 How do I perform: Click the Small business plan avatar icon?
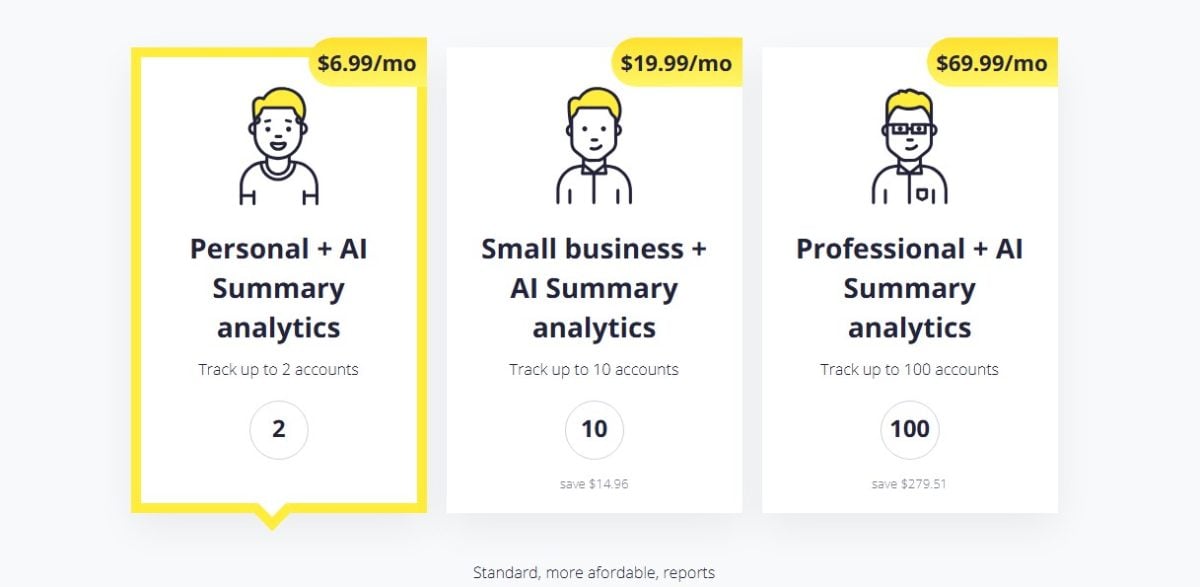tap(594, 146)
